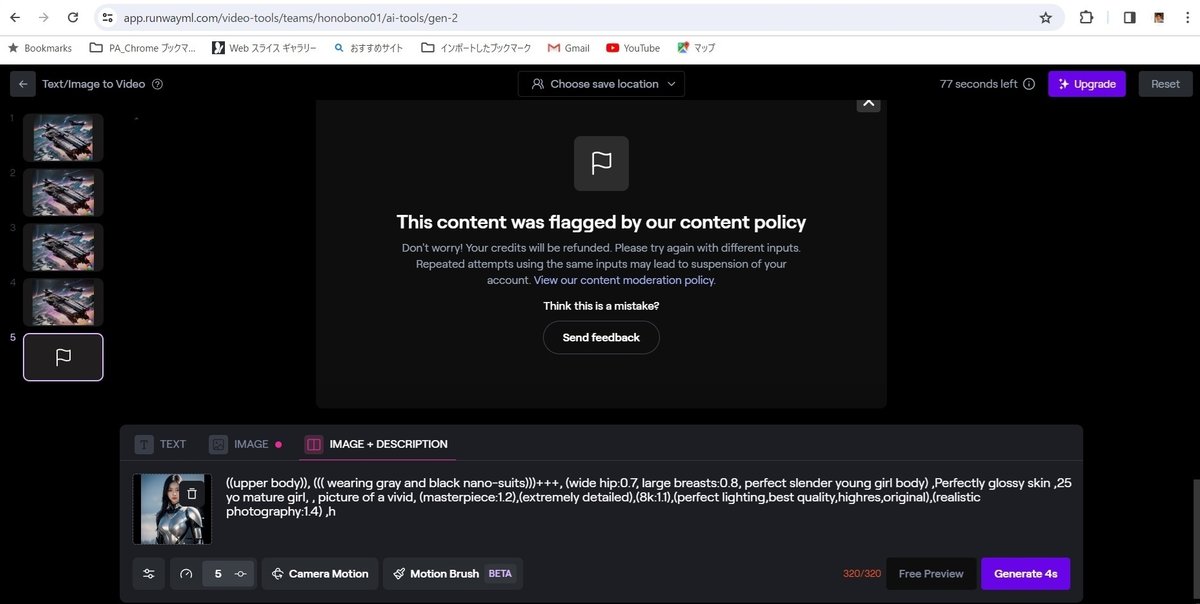Image resolution: width=1200 pixels, height=604 pixels.
Task: Open help icon beside Text/Image to Video
Action: click(157, 84)
